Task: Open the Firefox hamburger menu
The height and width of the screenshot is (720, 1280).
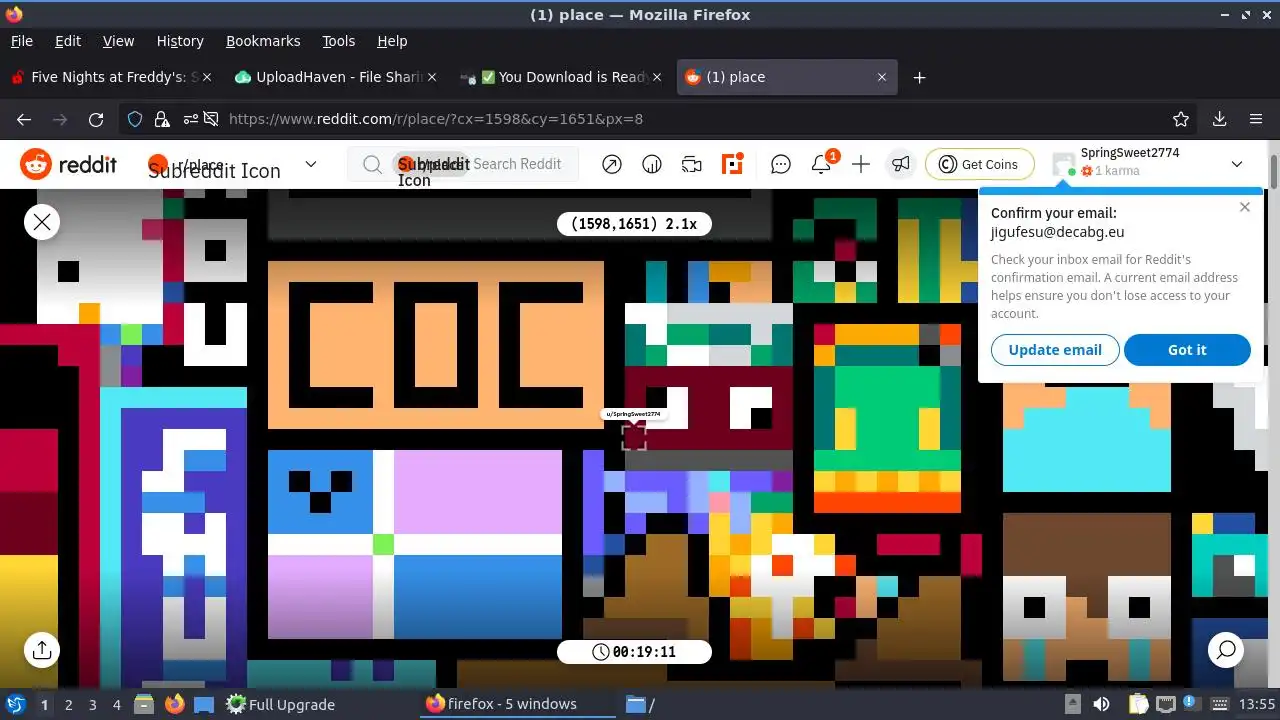Action: [x=1256, y=119]
